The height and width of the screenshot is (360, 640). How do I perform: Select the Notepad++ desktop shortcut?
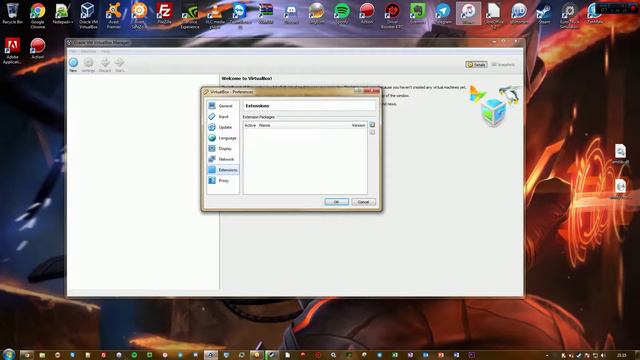pos(63,13)
